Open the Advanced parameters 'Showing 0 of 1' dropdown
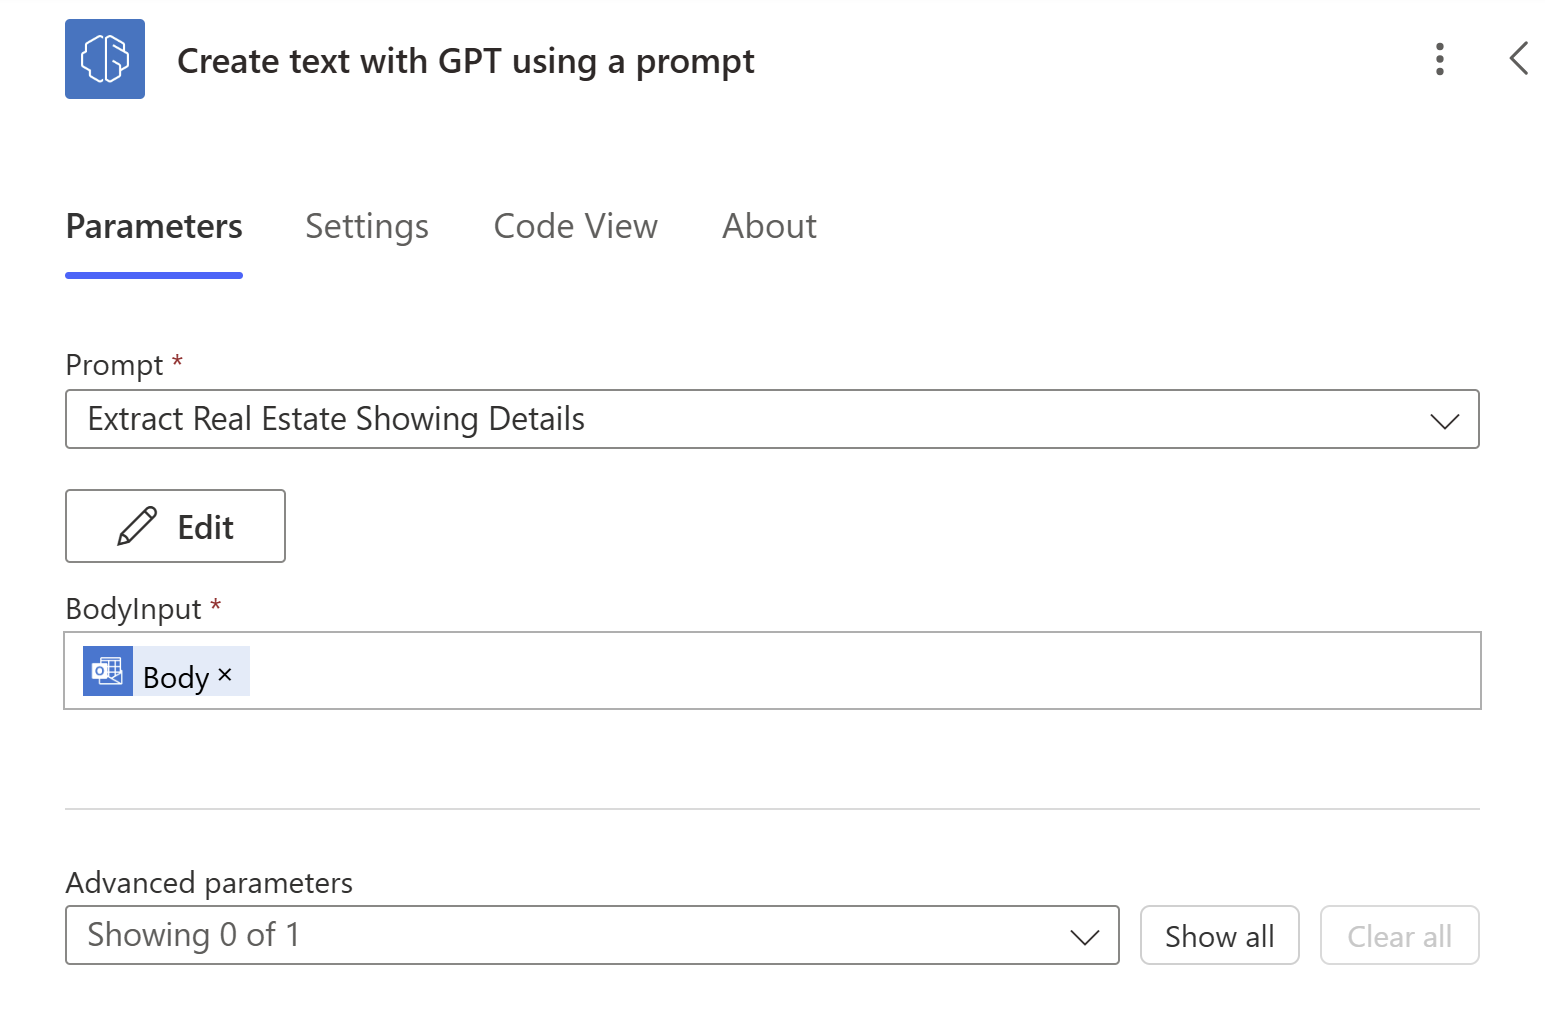Screen dimensions: 1545x1022 [560, 935]
